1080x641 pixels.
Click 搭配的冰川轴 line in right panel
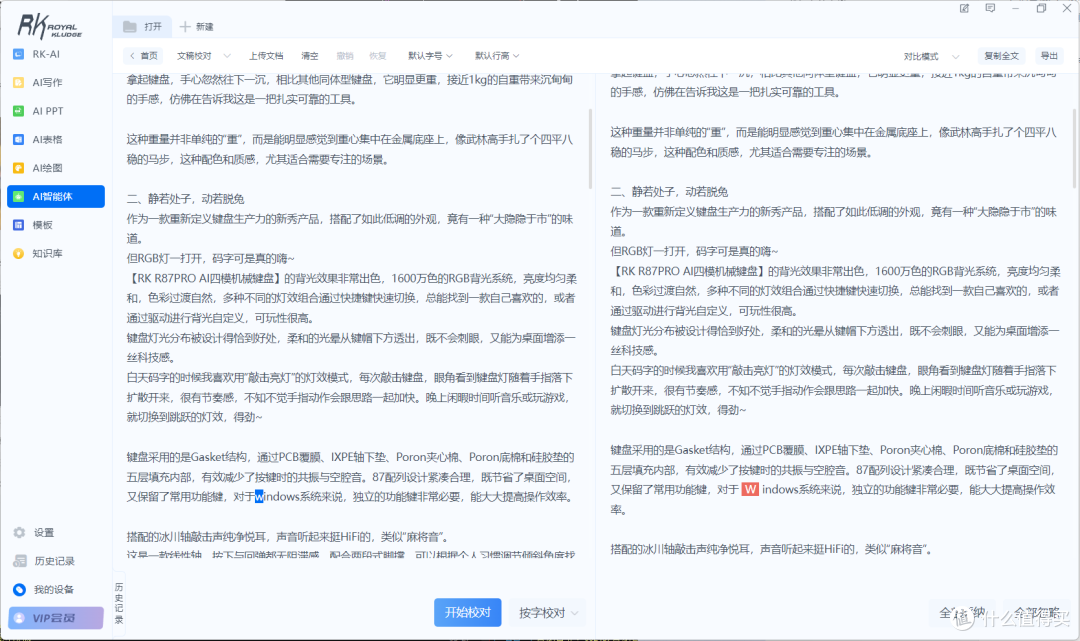click(772, 549)
